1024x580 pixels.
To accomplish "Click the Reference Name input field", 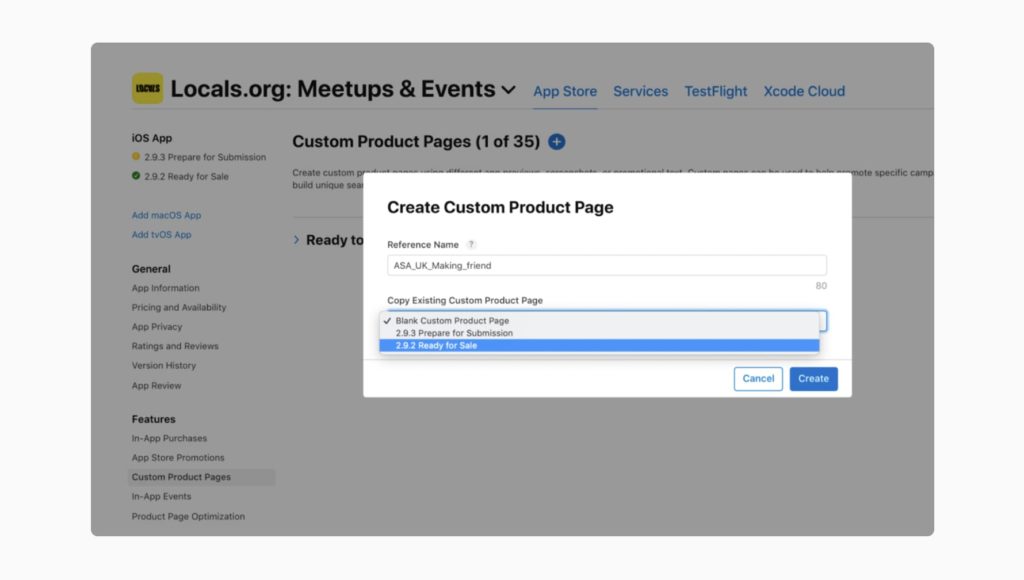I will (x=607, y=265).
